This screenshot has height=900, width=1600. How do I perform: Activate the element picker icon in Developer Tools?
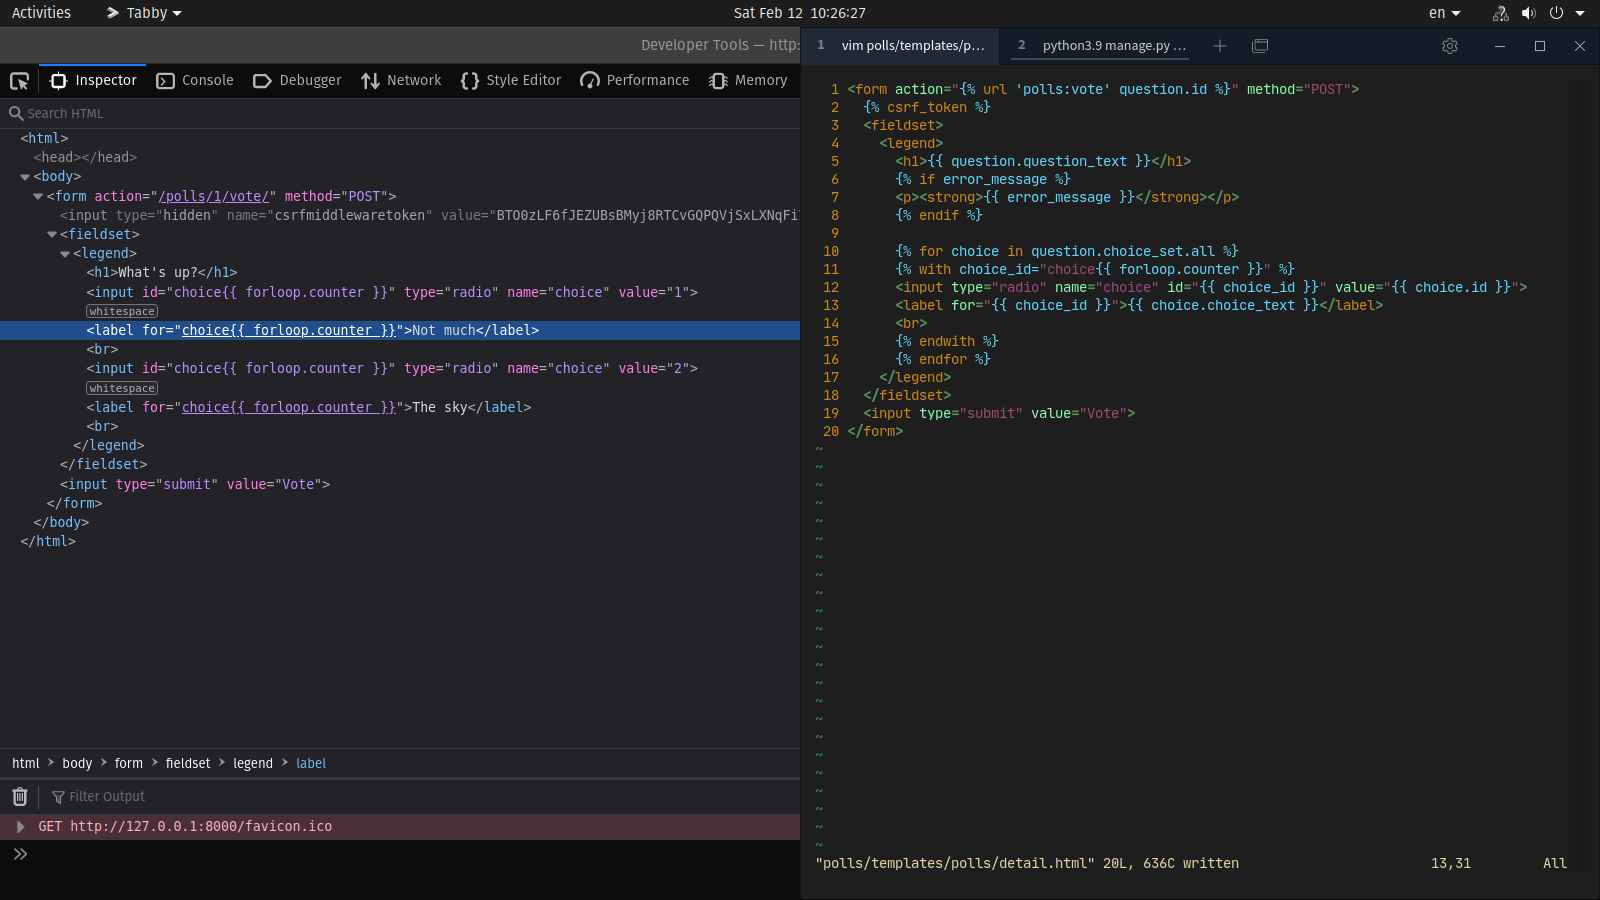19,81
